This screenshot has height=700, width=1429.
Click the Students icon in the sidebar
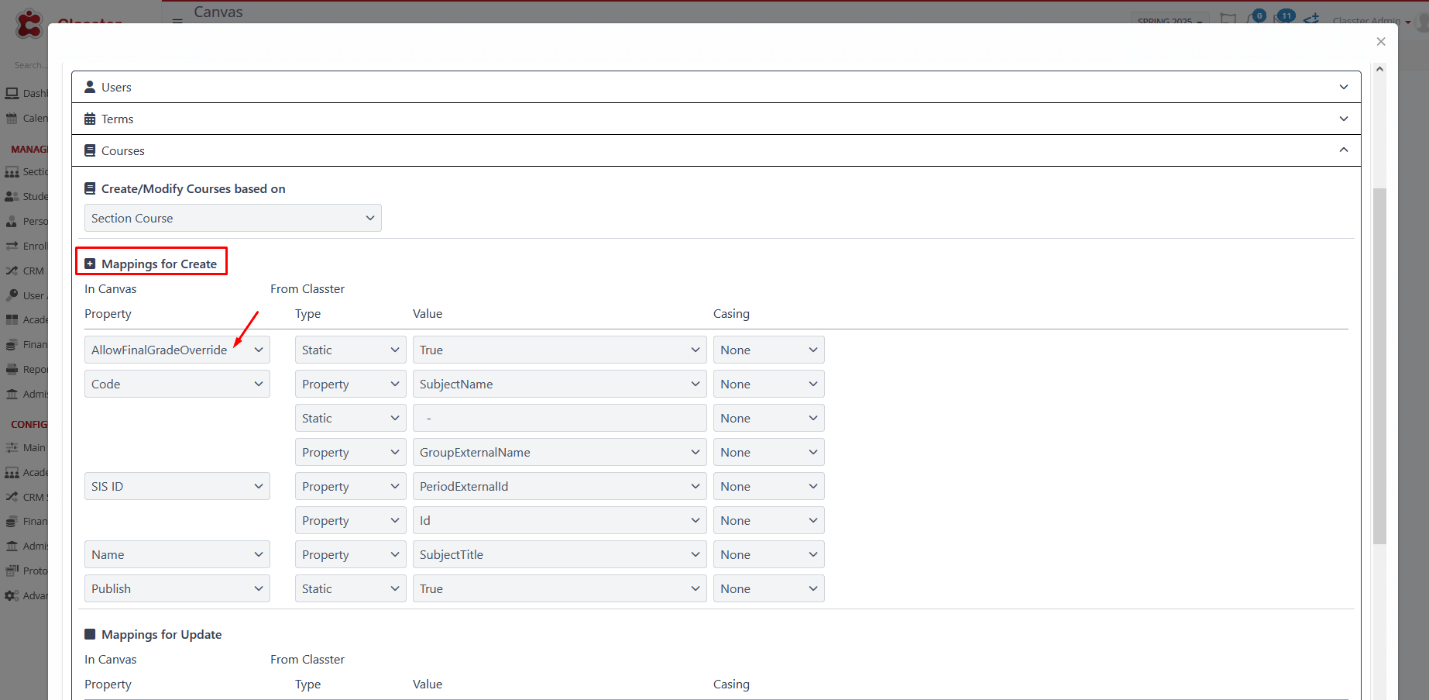[x=12, y=197]
